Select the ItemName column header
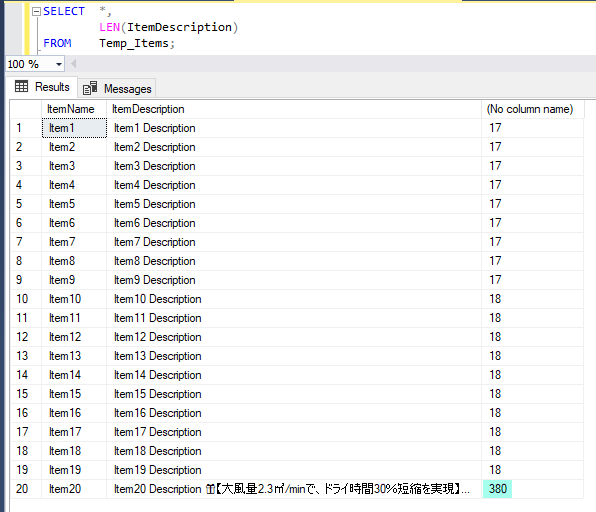 74,109
